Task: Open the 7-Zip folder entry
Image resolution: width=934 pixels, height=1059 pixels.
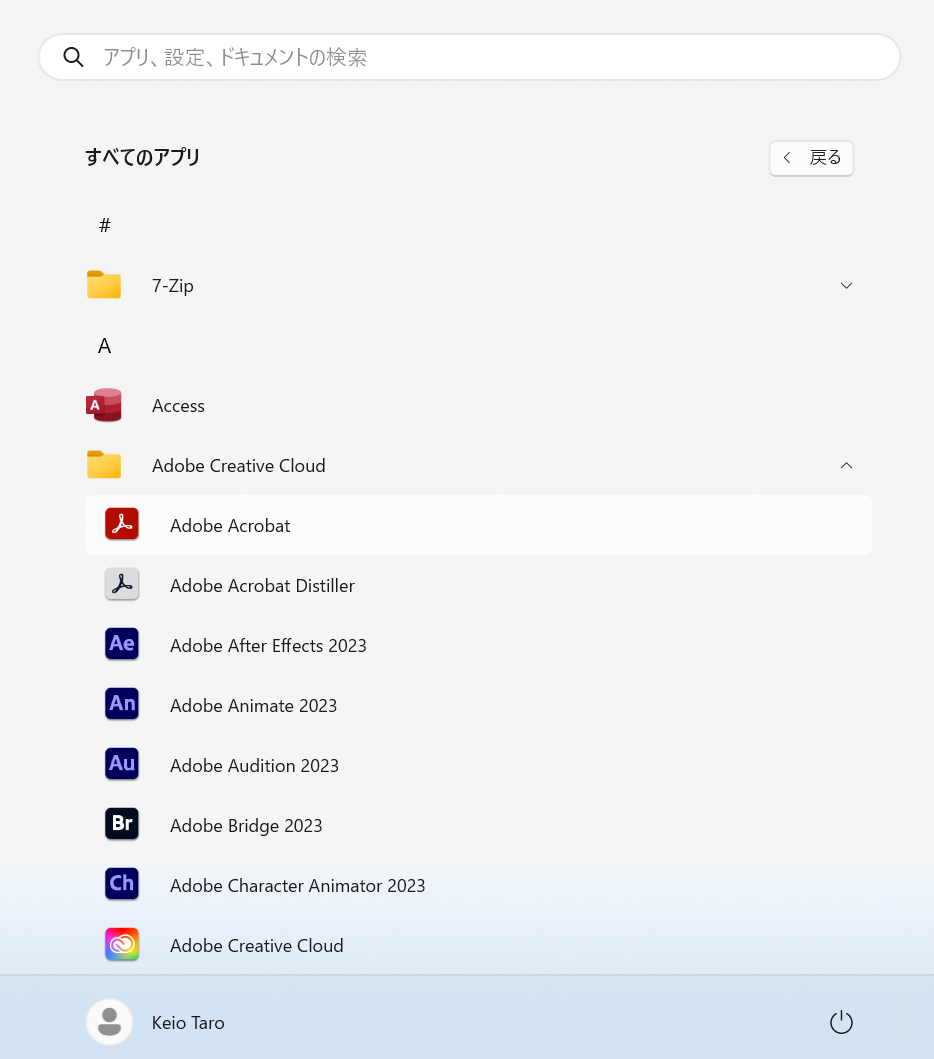Action: 173,286
